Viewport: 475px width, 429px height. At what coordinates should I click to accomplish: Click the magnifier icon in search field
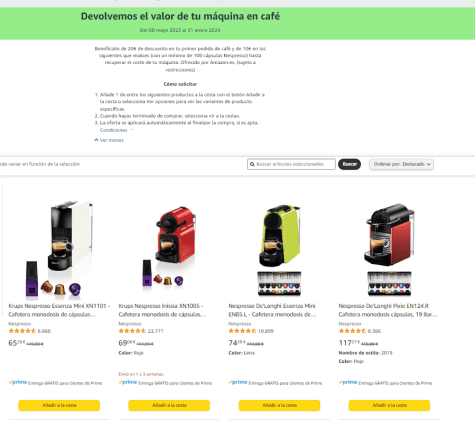pos(252,164)
